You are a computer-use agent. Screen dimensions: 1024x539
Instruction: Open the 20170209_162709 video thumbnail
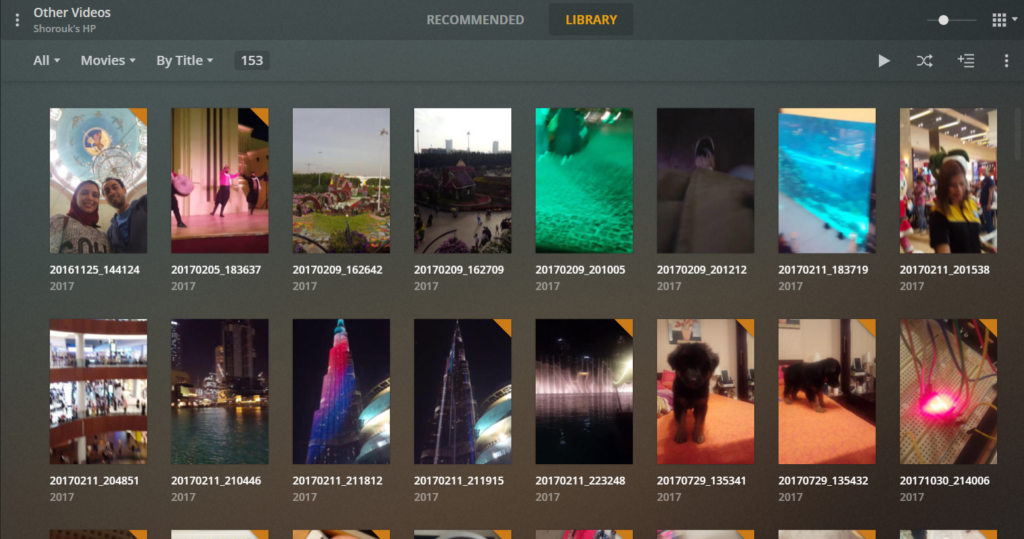(x=462, y=180)
